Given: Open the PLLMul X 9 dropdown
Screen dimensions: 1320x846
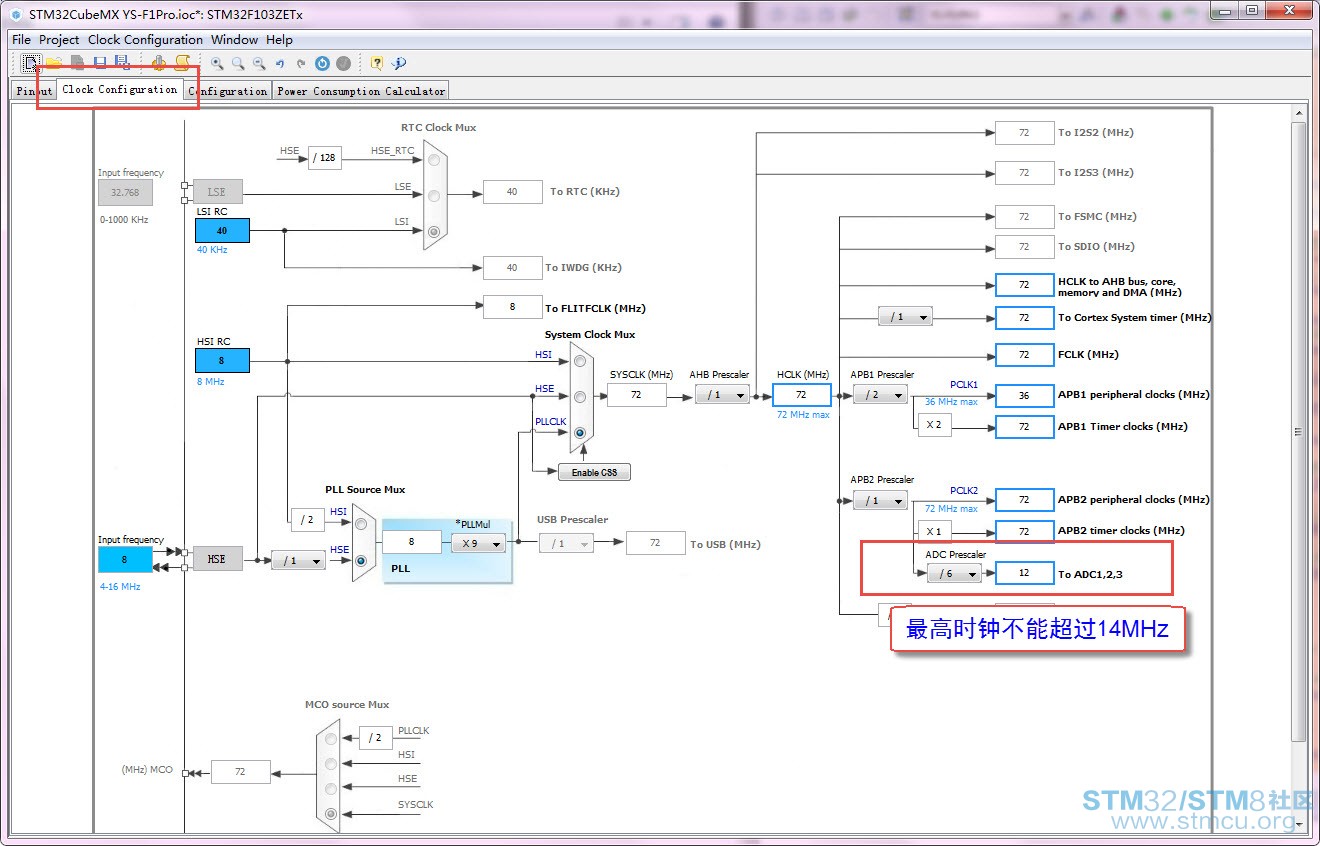Looking at the screenshot, I should [x=478, y=543].
